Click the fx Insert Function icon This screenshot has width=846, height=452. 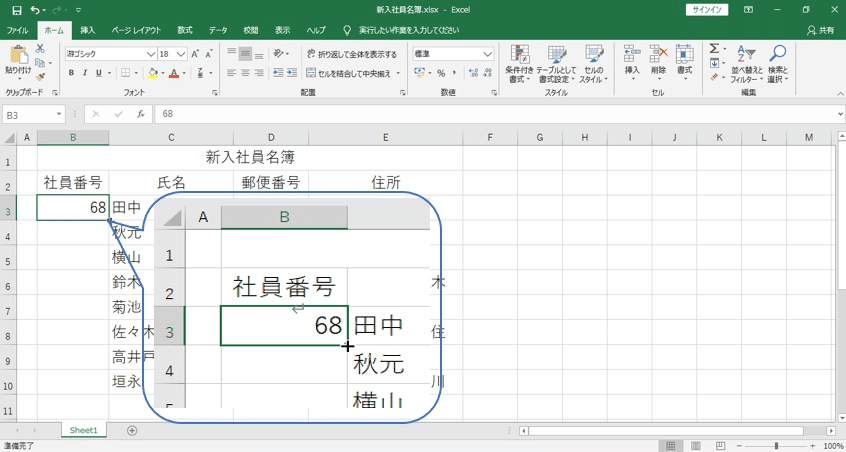pos(141,114)
